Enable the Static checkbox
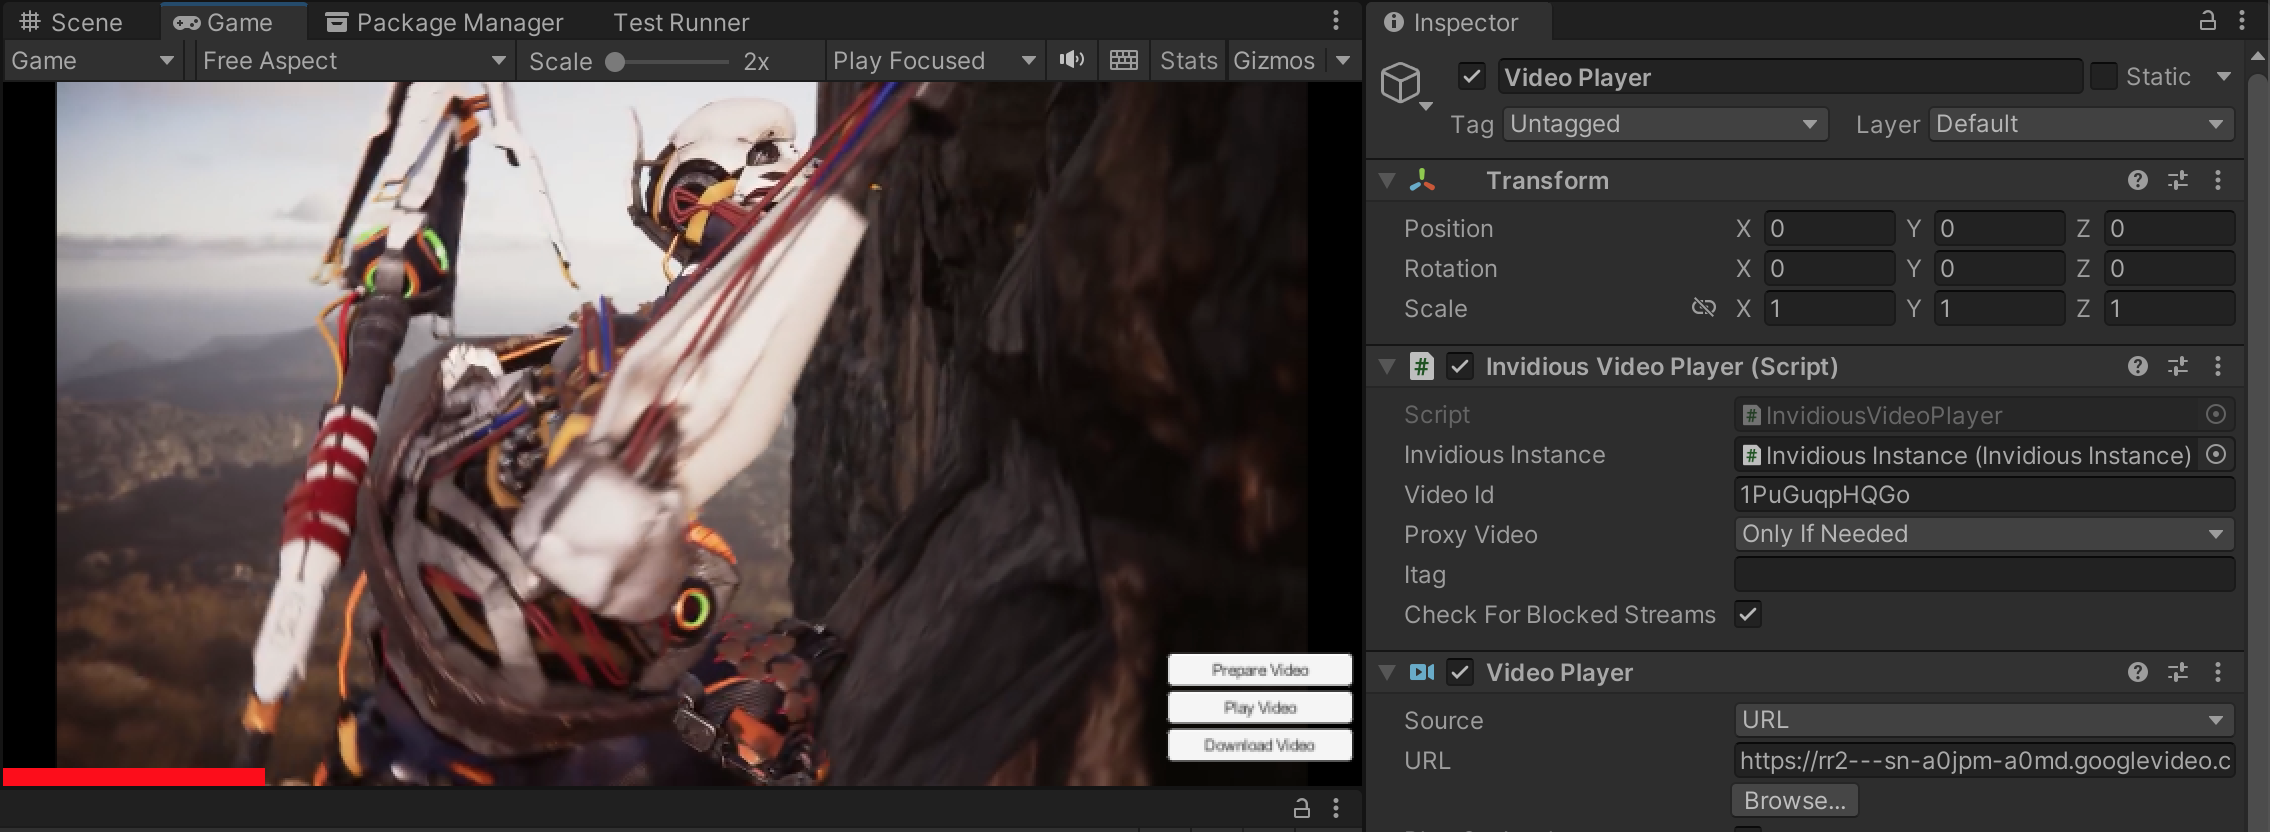This screenshot has height=832, width=2270. click(2104, 76)
